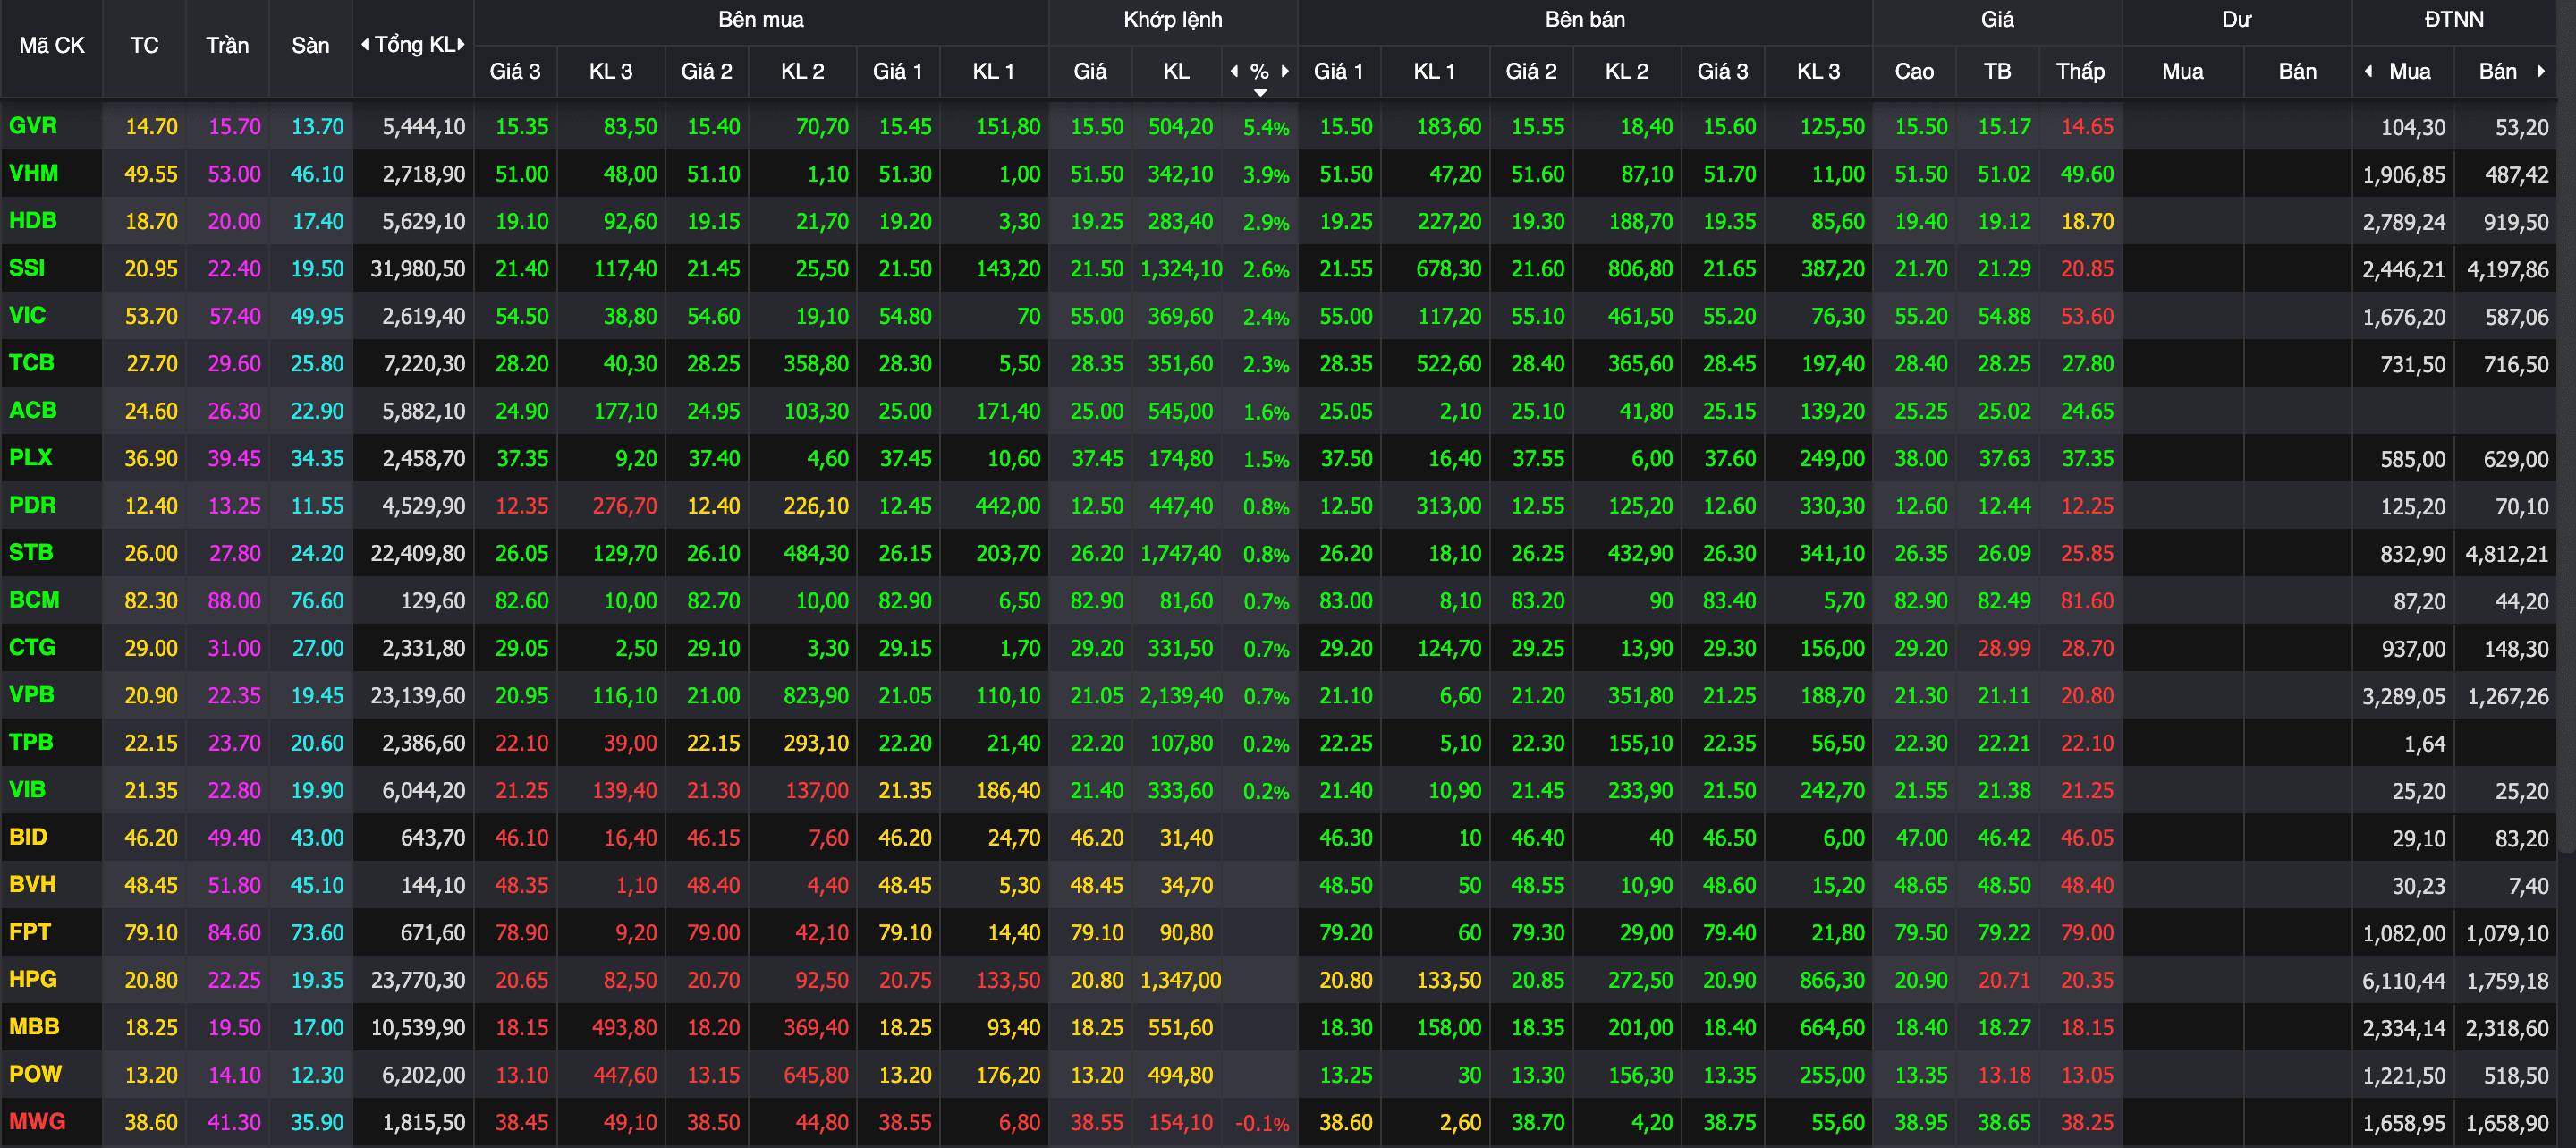Select the SSI ticker row symbol

coord(27,268)
